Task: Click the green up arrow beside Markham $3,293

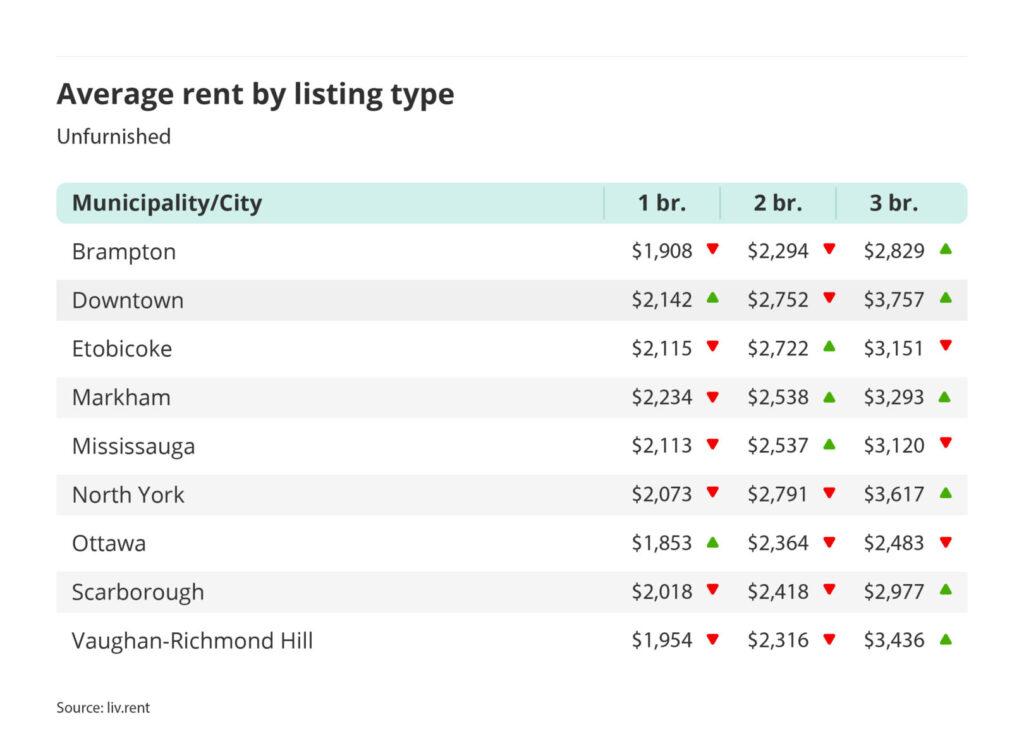Action: (x=945, y=395)
